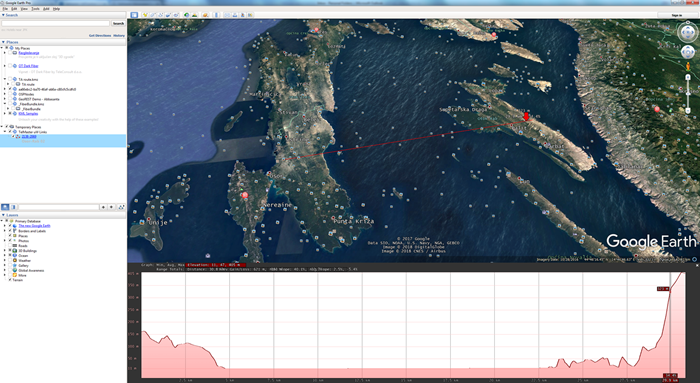Click the Get Directions link
Image resolution: width=700 pixels, height=383 pixels.
point(100,35)
